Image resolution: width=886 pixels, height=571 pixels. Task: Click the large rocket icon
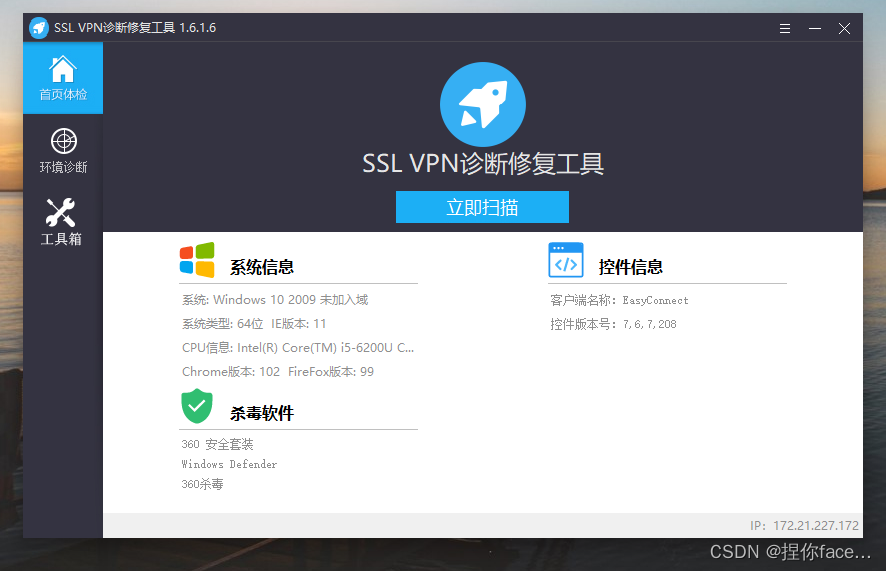pyautogui.click(x=483, y=104)
